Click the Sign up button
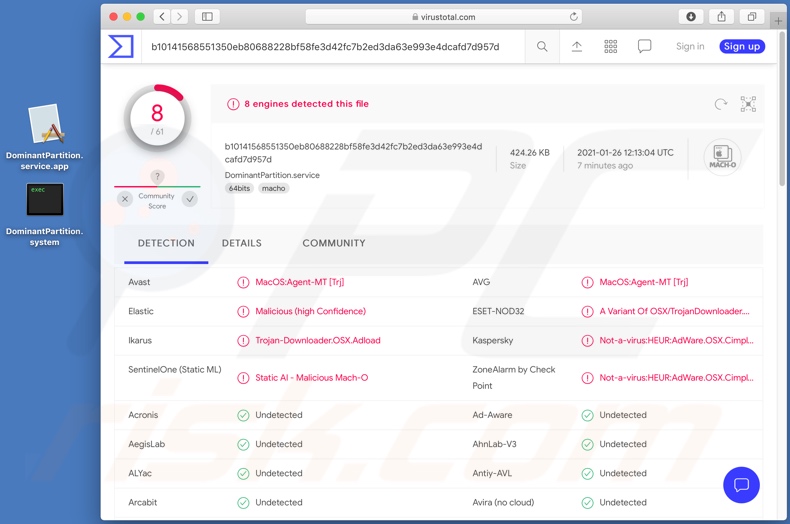Image resolution: width=790 pixels, height=524 pixels. pyautogui.click(x=742, y=46)
